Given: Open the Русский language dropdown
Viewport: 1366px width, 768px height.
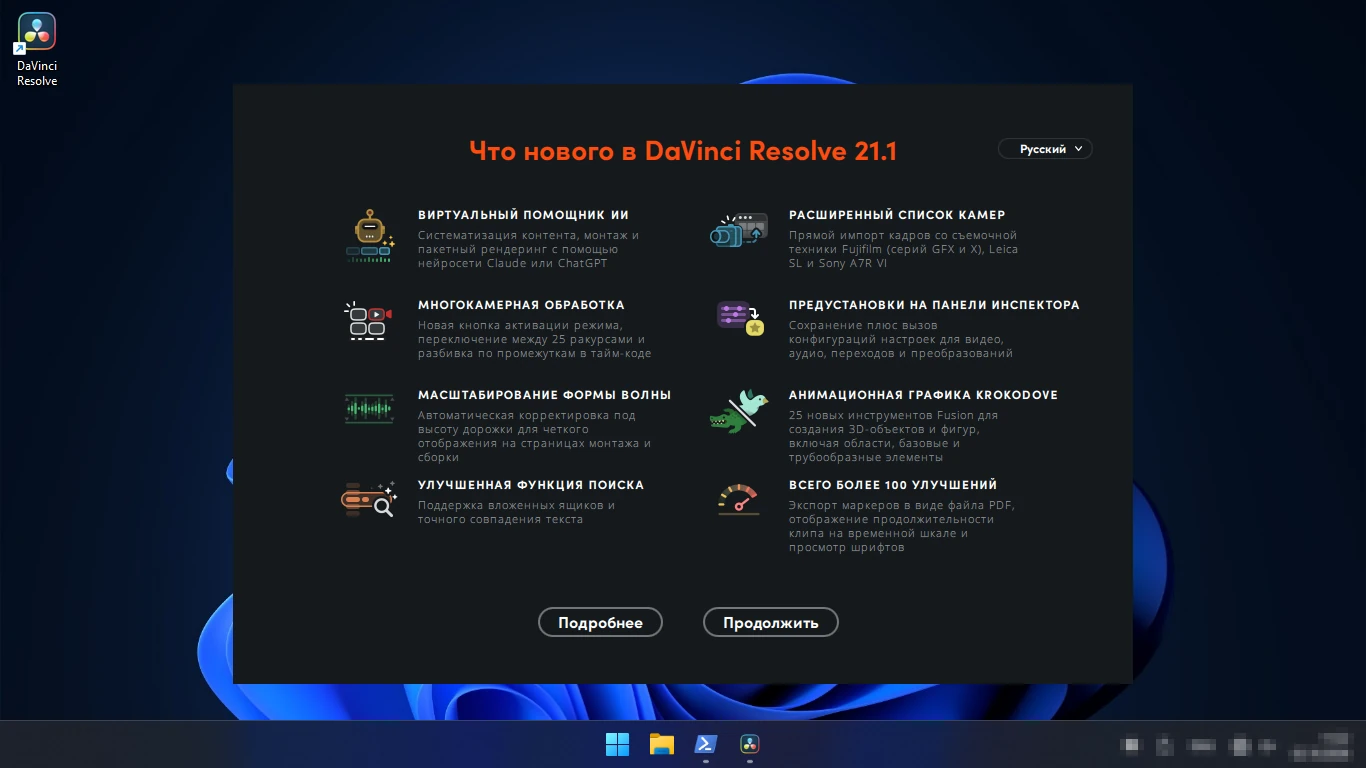Looking at the screenshot, I should coord(1045,149).
